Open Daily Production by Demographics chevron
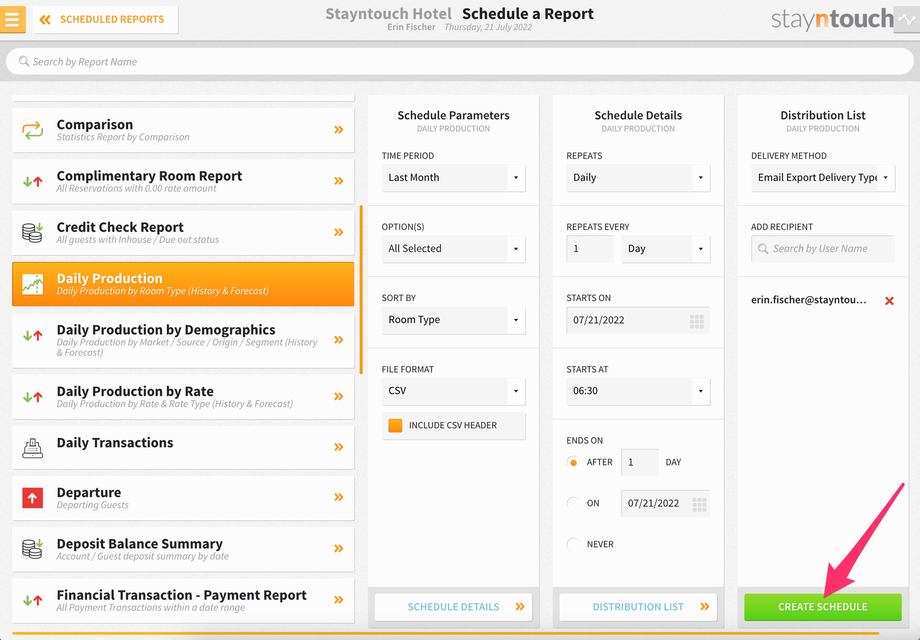 339,340
